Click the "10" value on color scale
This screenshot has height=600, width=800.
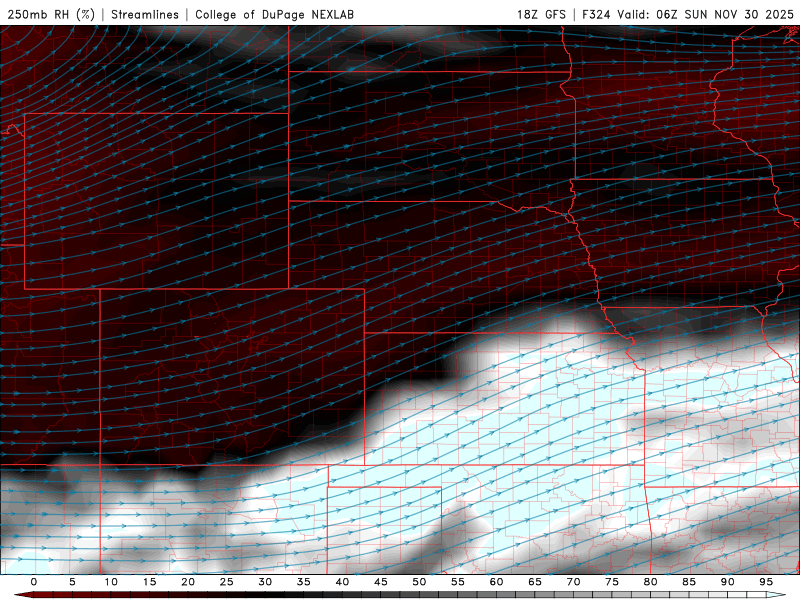click(x=111, y=582)
